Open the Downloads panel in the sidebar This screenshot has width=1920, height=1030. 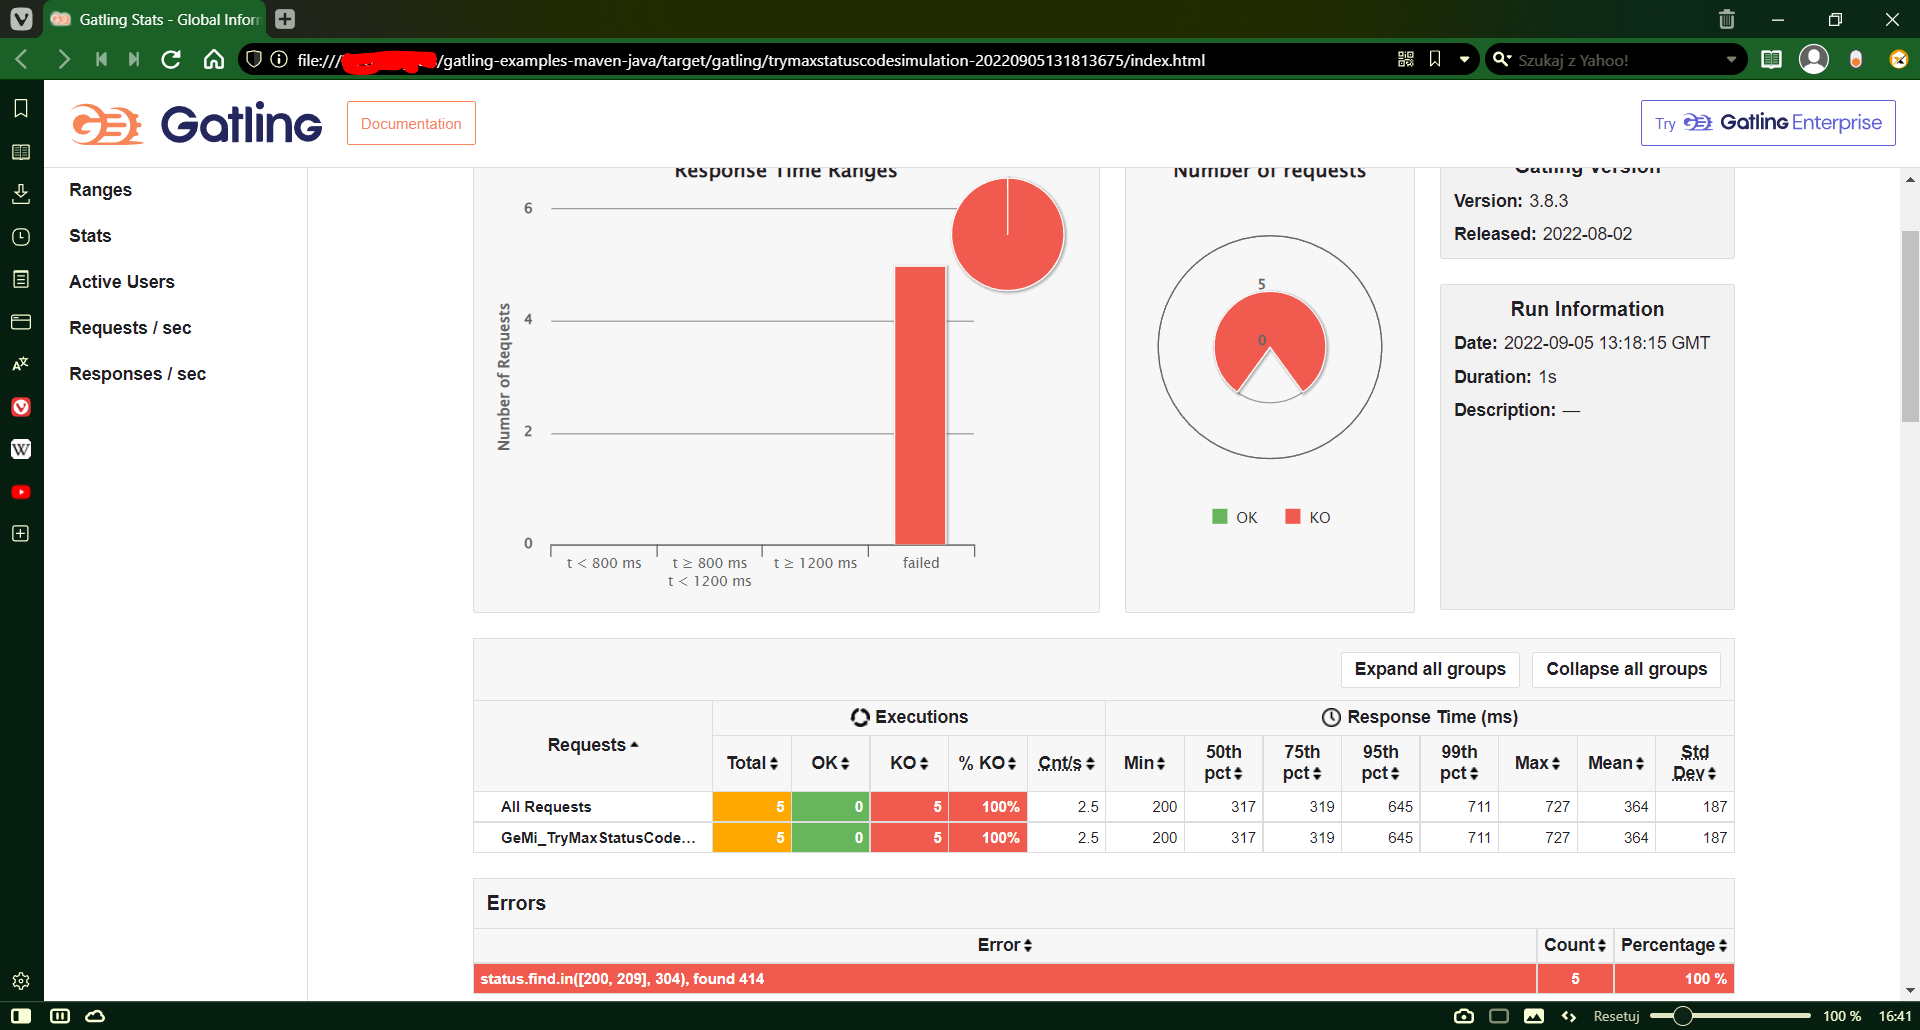tap(20, 193)
